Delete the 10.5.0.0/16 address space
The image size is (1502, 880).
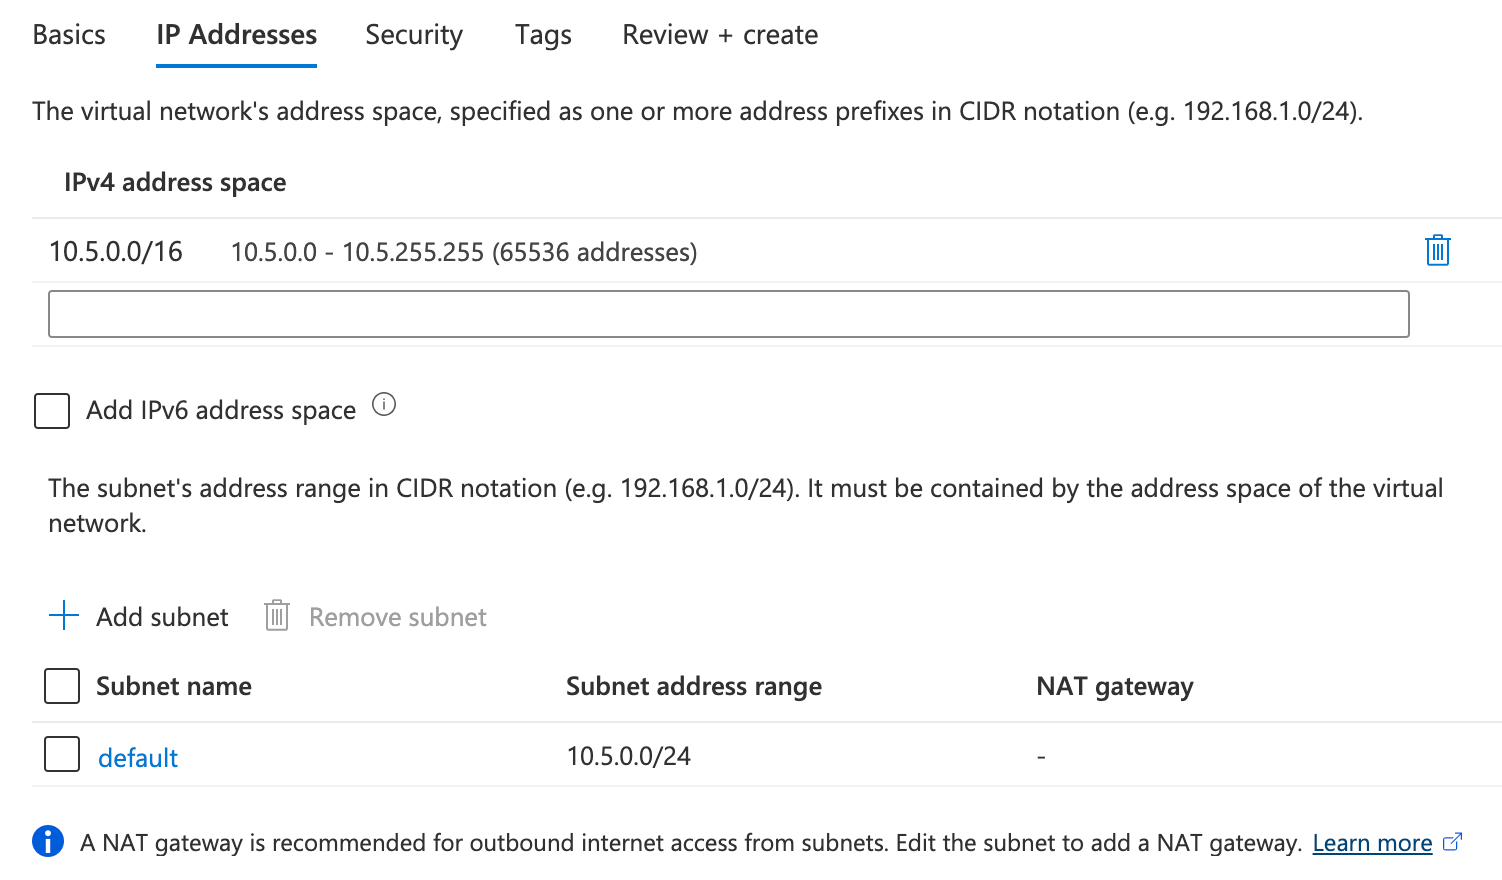(1436, 251)
